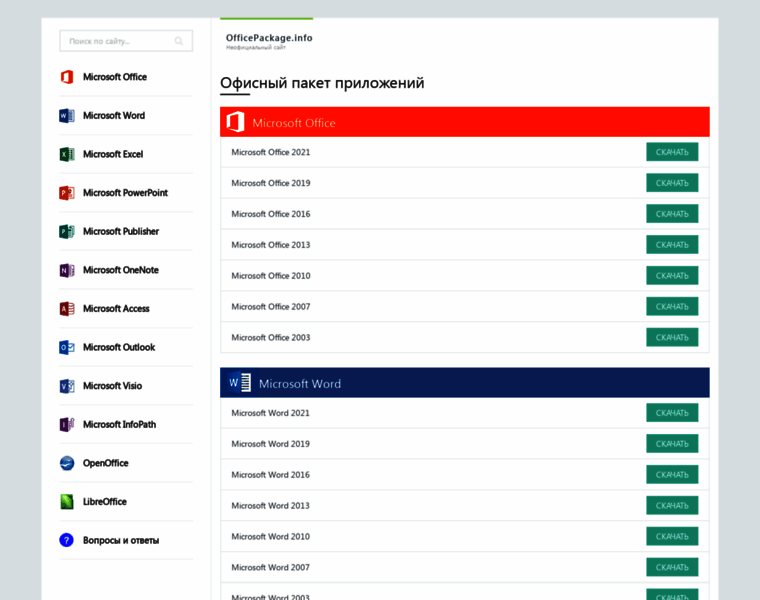Screen dimensions: 760x600
Task: Open the Microsoft InfoPath menu item
Action: (x=119, y=425)
